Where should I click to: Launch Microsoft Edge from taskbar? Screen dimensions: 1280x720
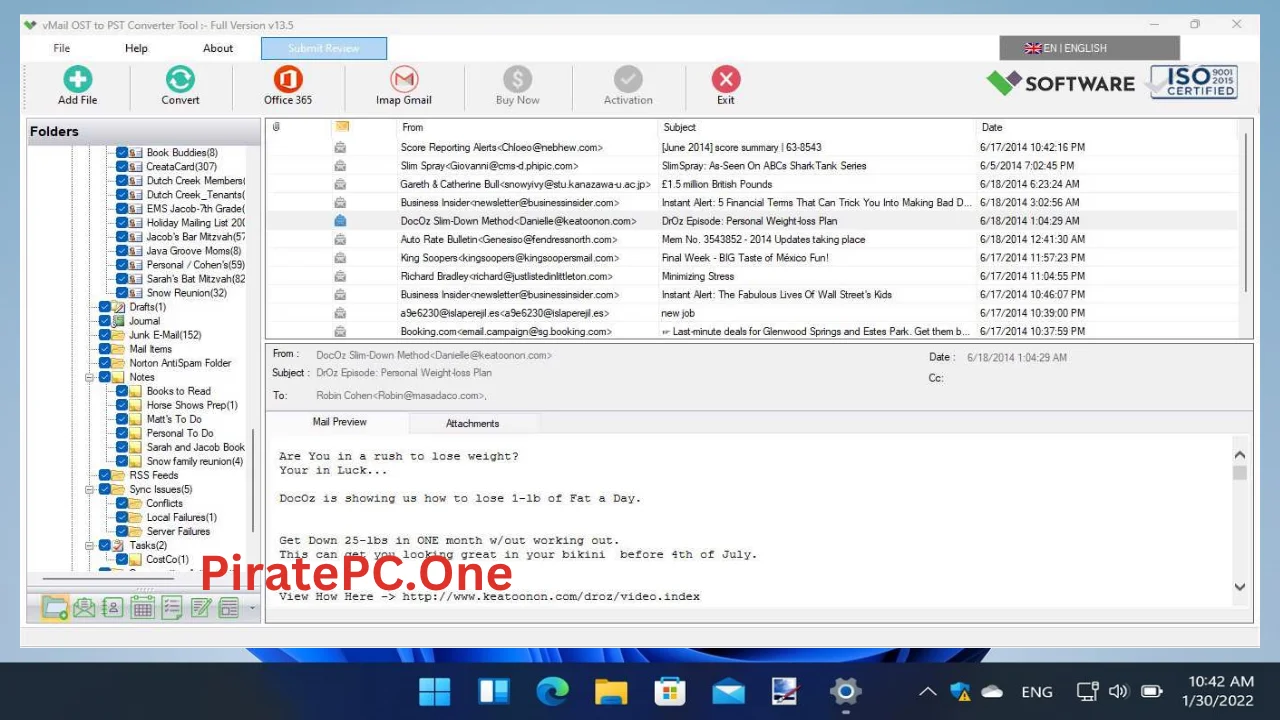[552, 691]
